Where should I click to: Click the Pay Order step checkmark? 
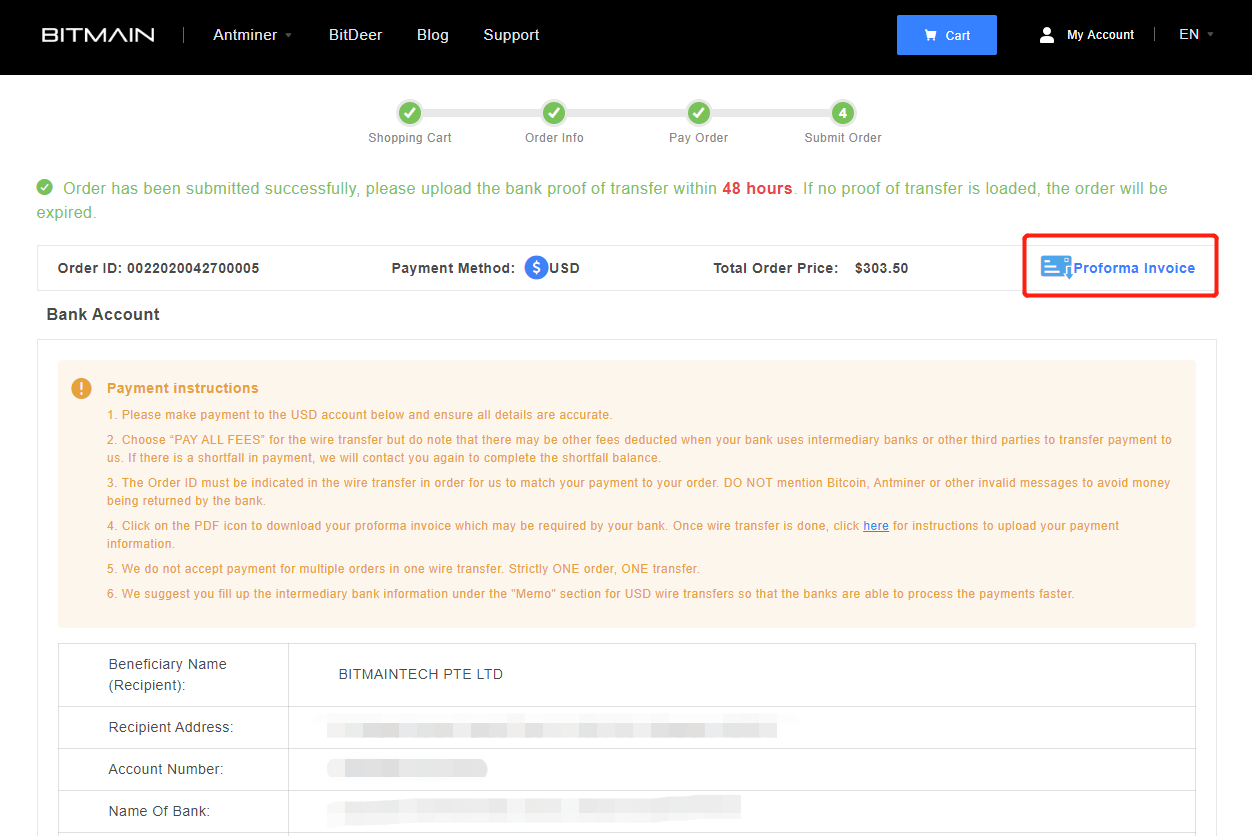tap(698, 113)
